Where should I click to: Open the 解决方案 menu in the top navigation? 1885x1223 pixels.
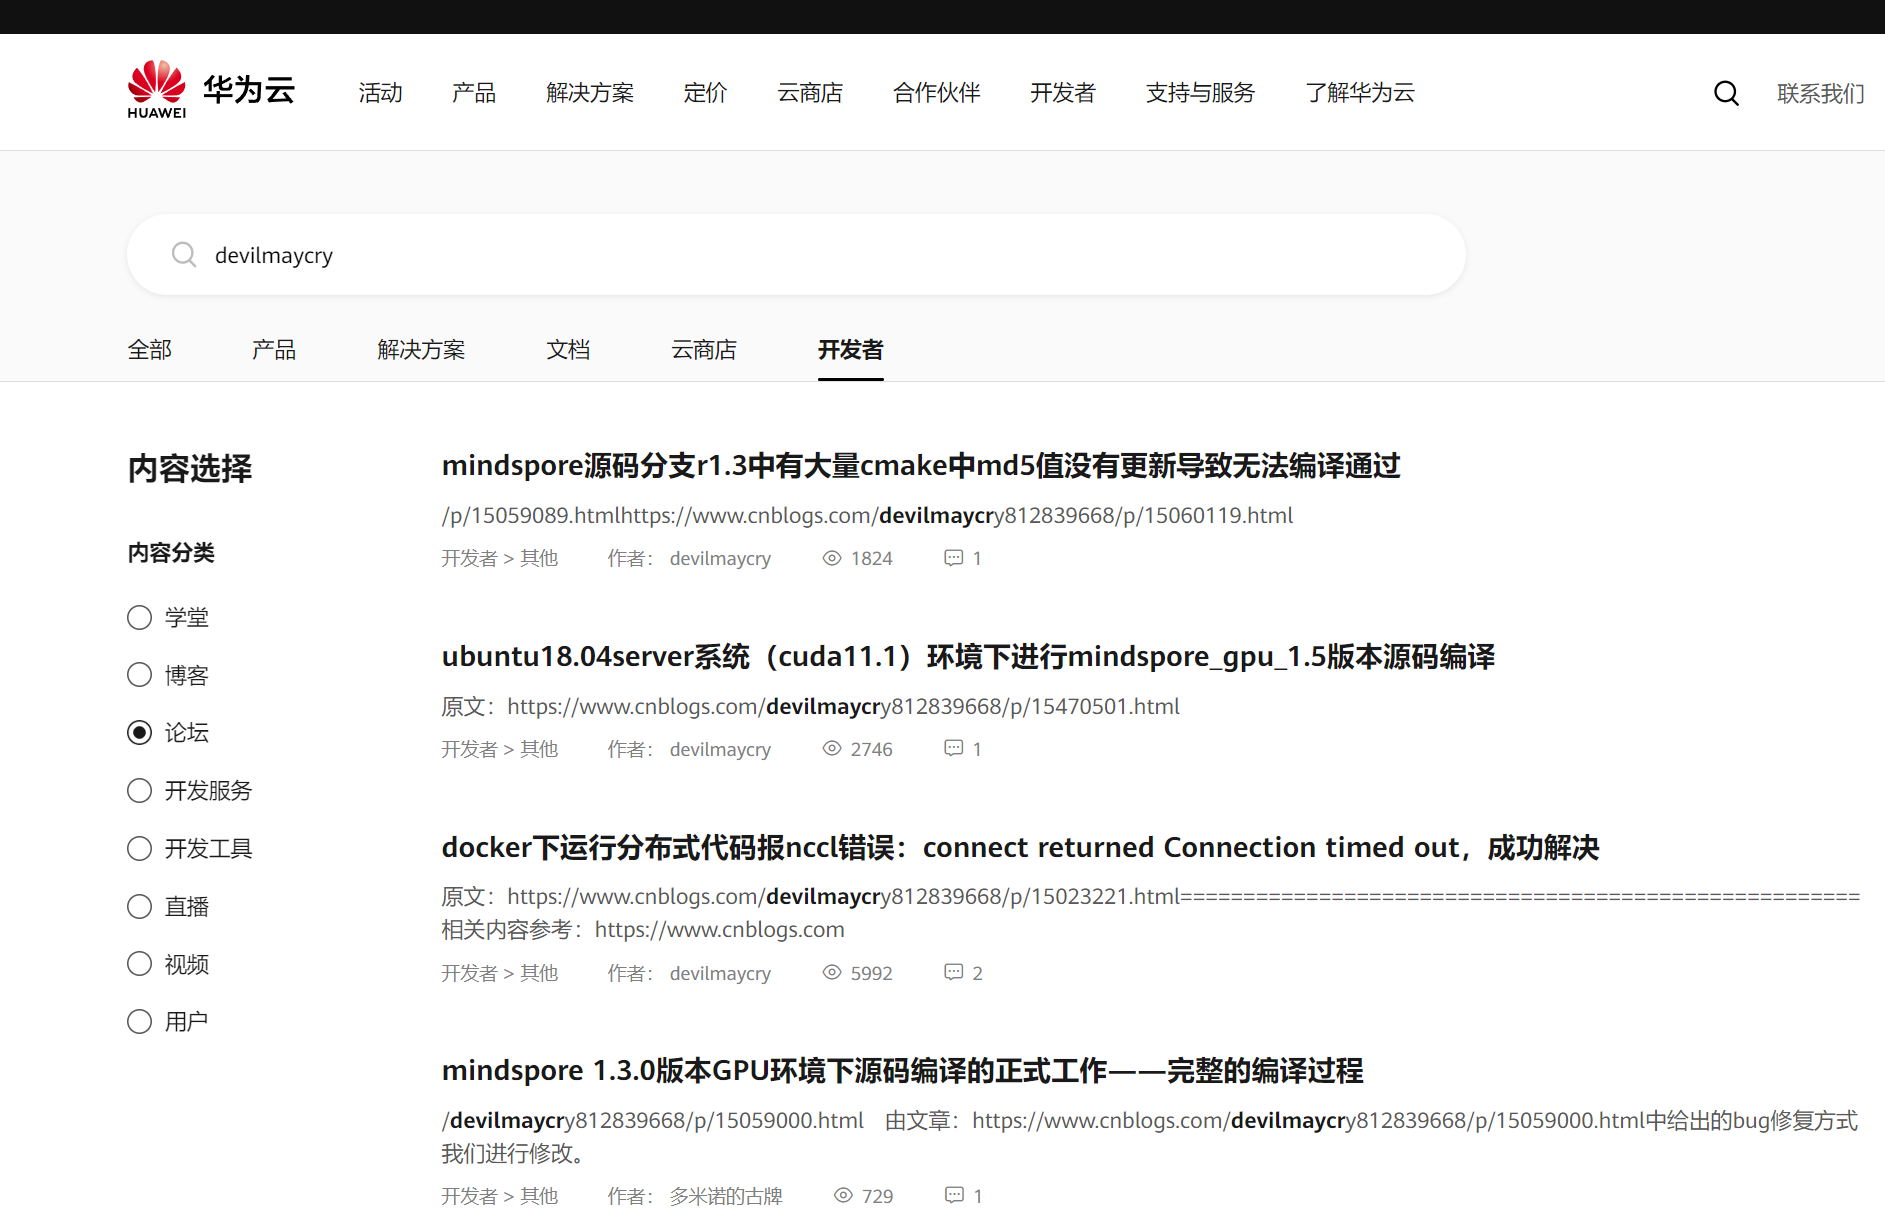click(x=590, y=93)
